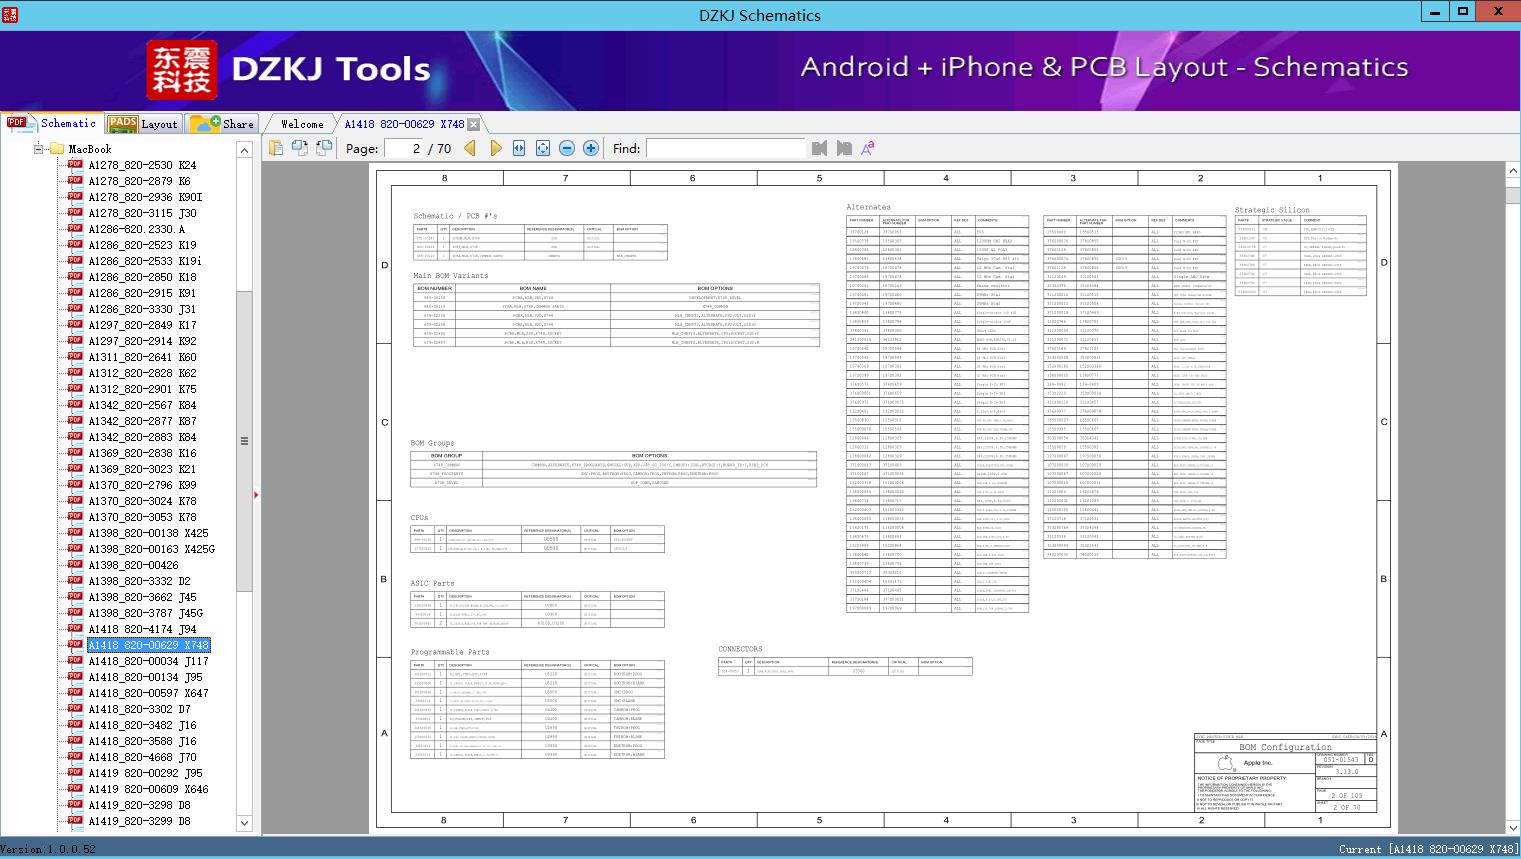
Task: Click the document view scroll down arrow
Action: coord(1513,826)
